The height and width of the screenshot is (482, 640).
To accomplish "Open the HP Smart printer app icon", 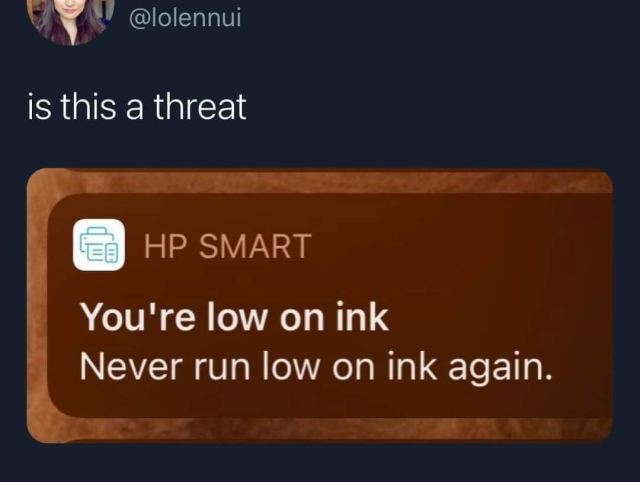I will (99, 245).
